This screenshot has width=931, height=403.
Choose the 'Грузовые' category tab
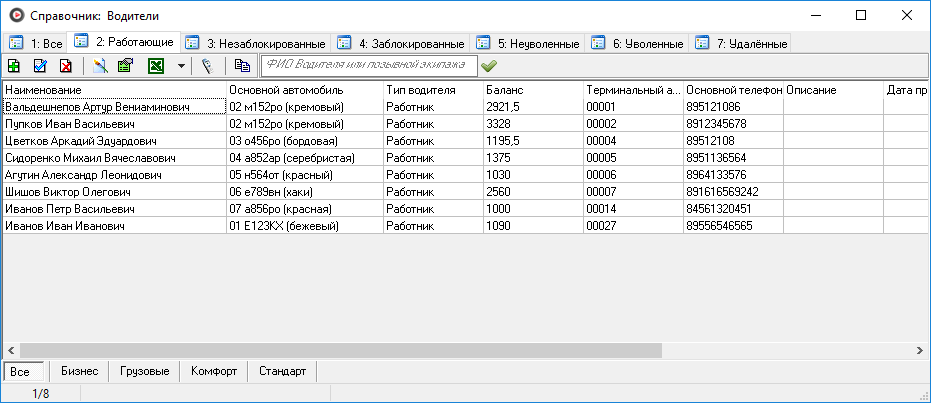pyautogui.click(x=144, y=371)
